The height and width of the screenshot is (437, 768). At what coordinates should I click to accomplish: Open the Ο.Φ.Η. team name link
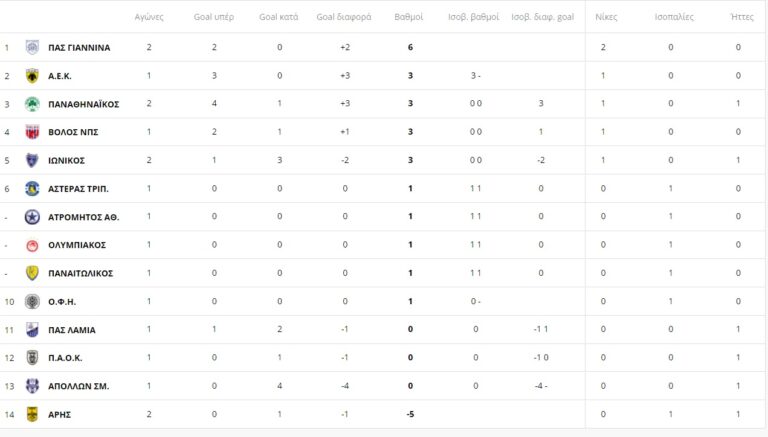pyautogui.click(x=62, y=301)
